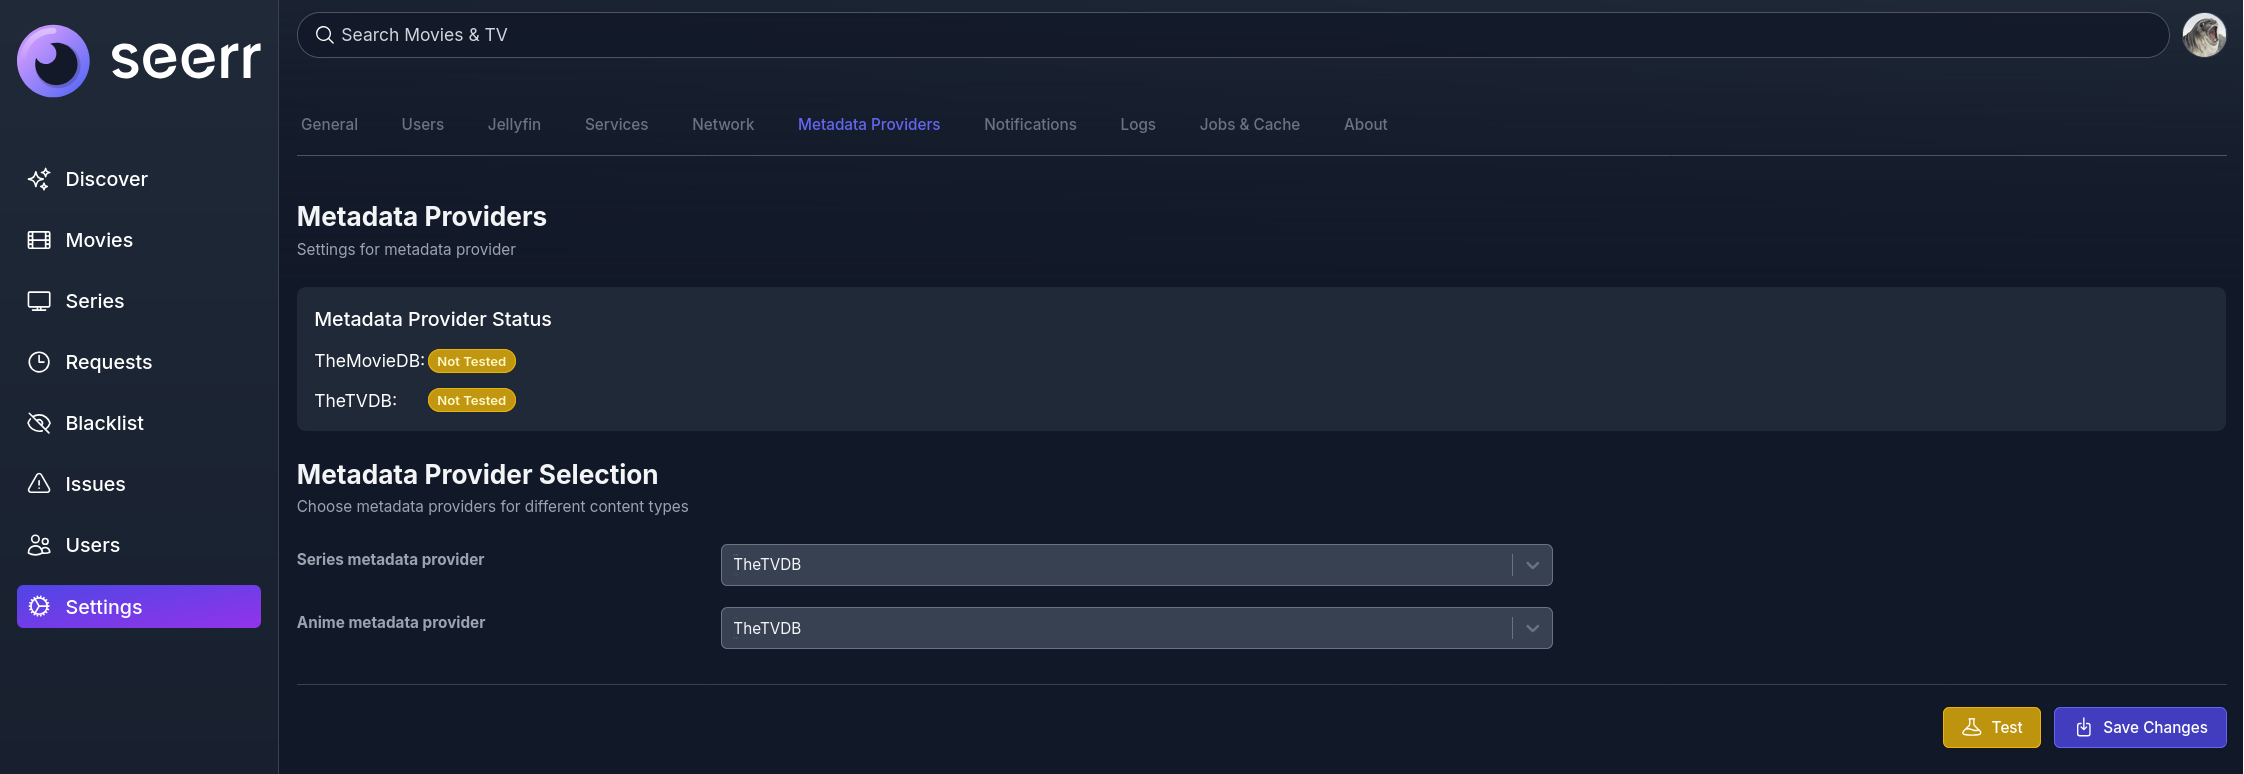Open Requests via the clock icon
Screen dimensions: 2244x774
39,362
